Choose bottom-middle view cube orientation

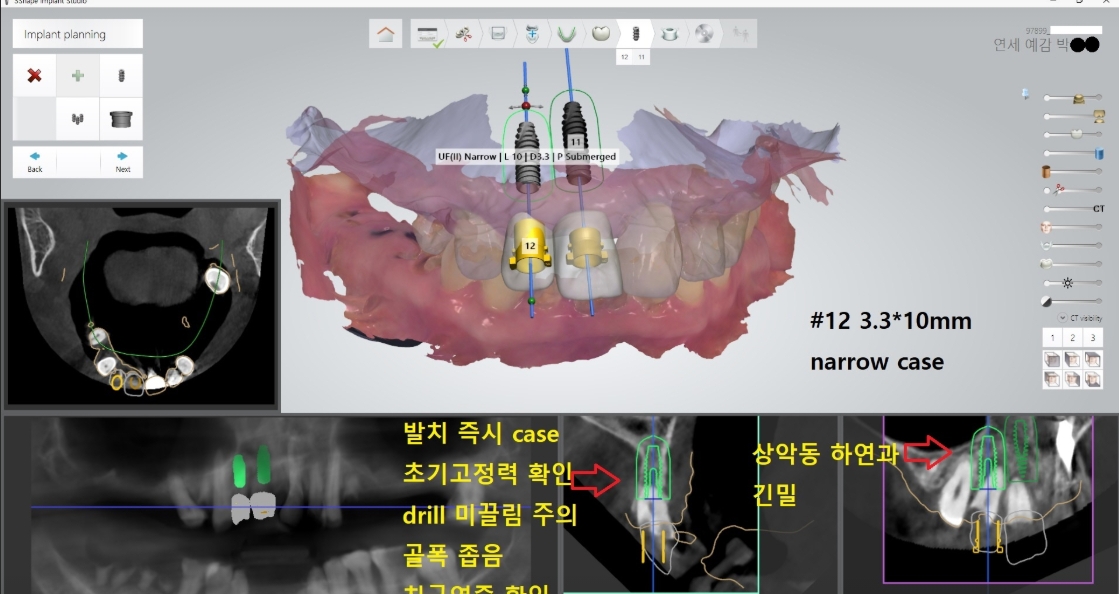click(1073, 379)
